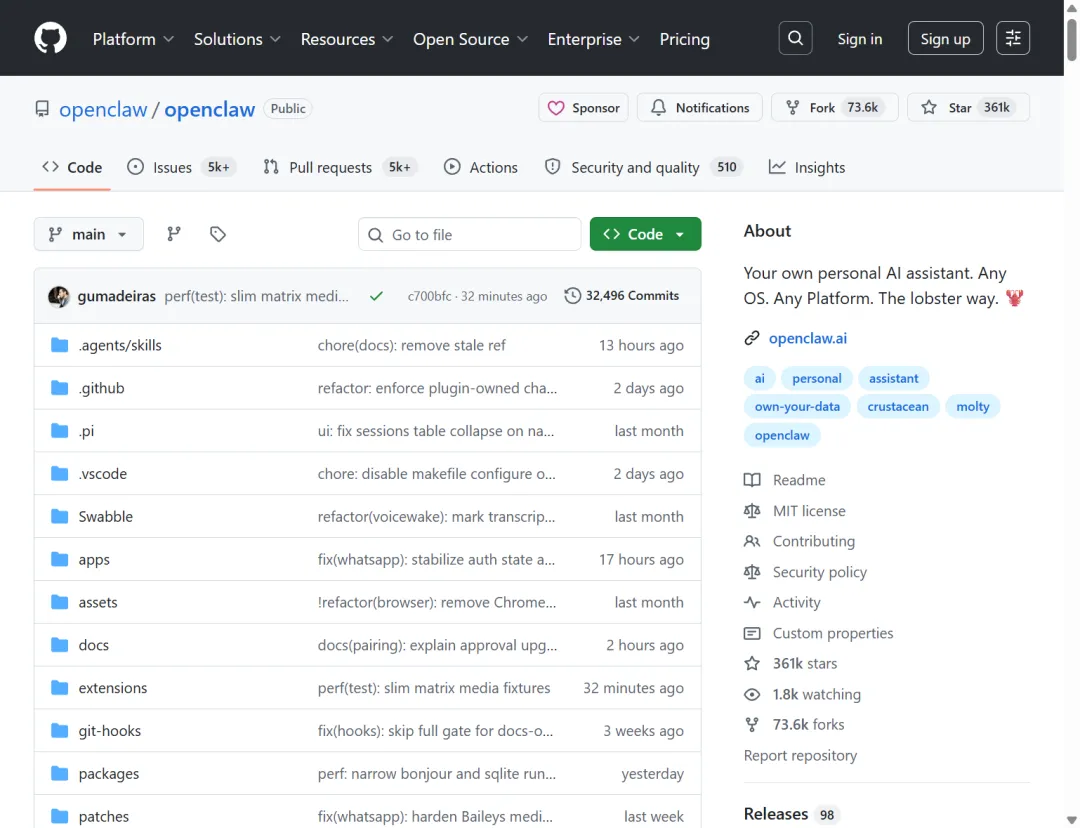Image resolution: width=1080 pixels, height=828 pixels.
Task: Click the Contributing people icon
Action: pyautogui.click(x=751, y=541)
